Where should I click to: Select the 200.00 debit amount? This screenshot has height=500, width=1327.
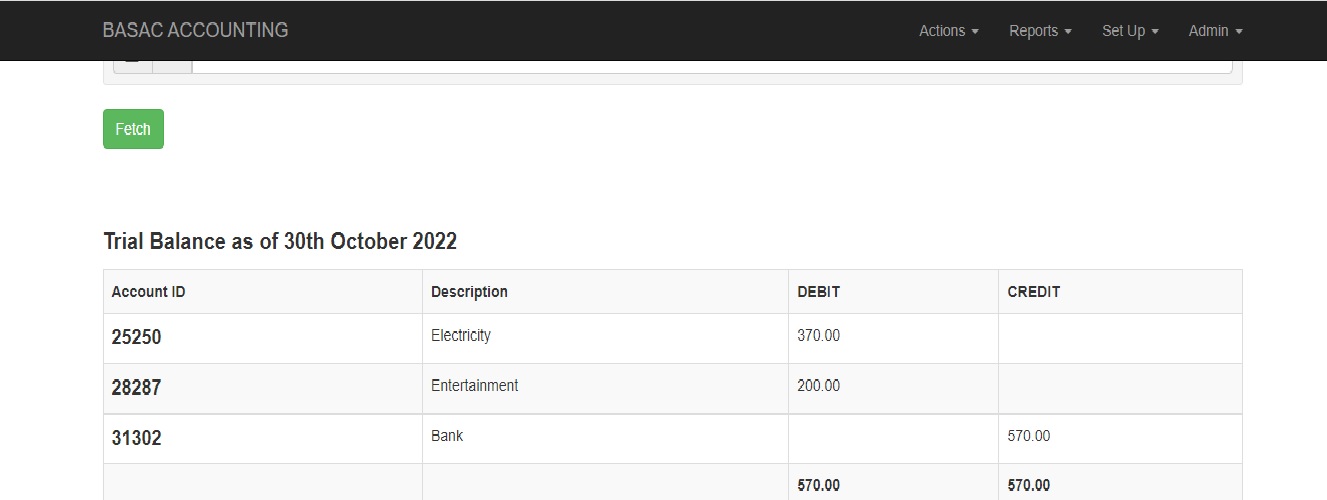click(818, 386)
